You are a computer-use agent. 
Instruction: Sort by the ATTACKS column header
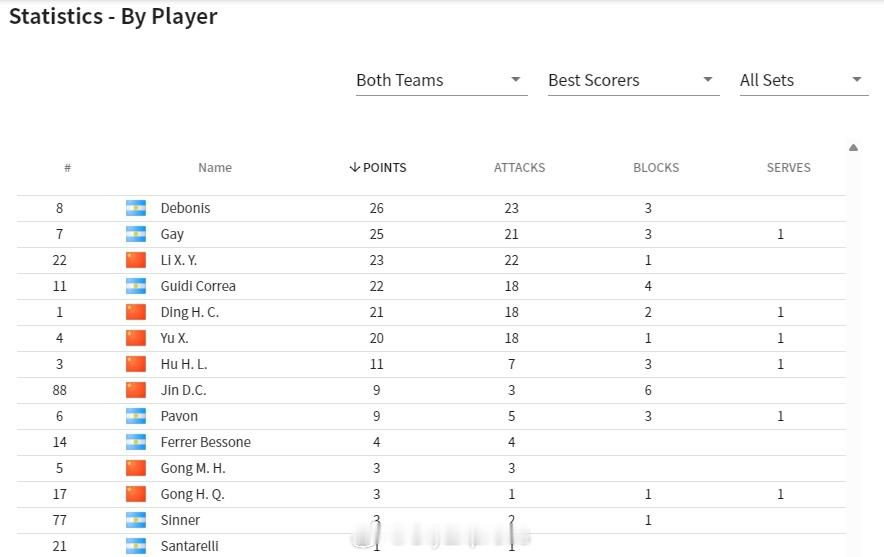click(x=519, y=167)
